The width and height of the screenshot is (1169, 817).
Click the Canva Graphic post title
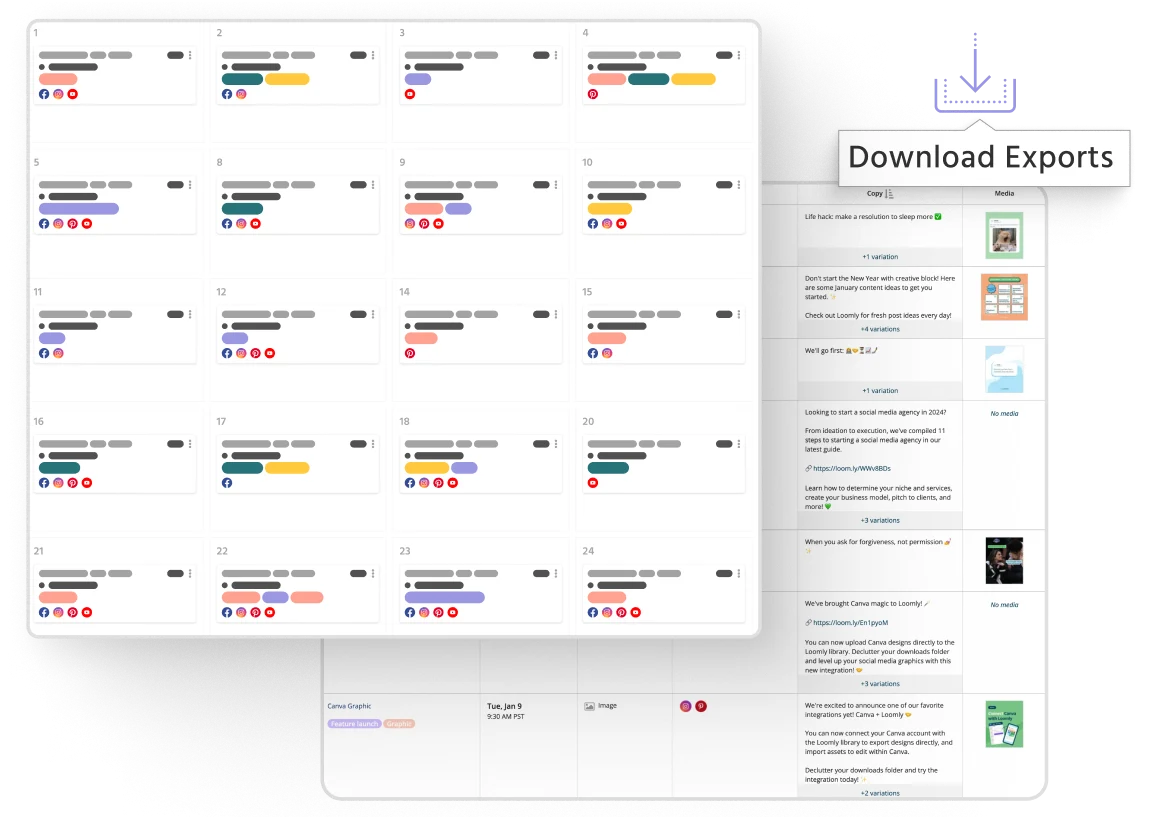(349, 705)
